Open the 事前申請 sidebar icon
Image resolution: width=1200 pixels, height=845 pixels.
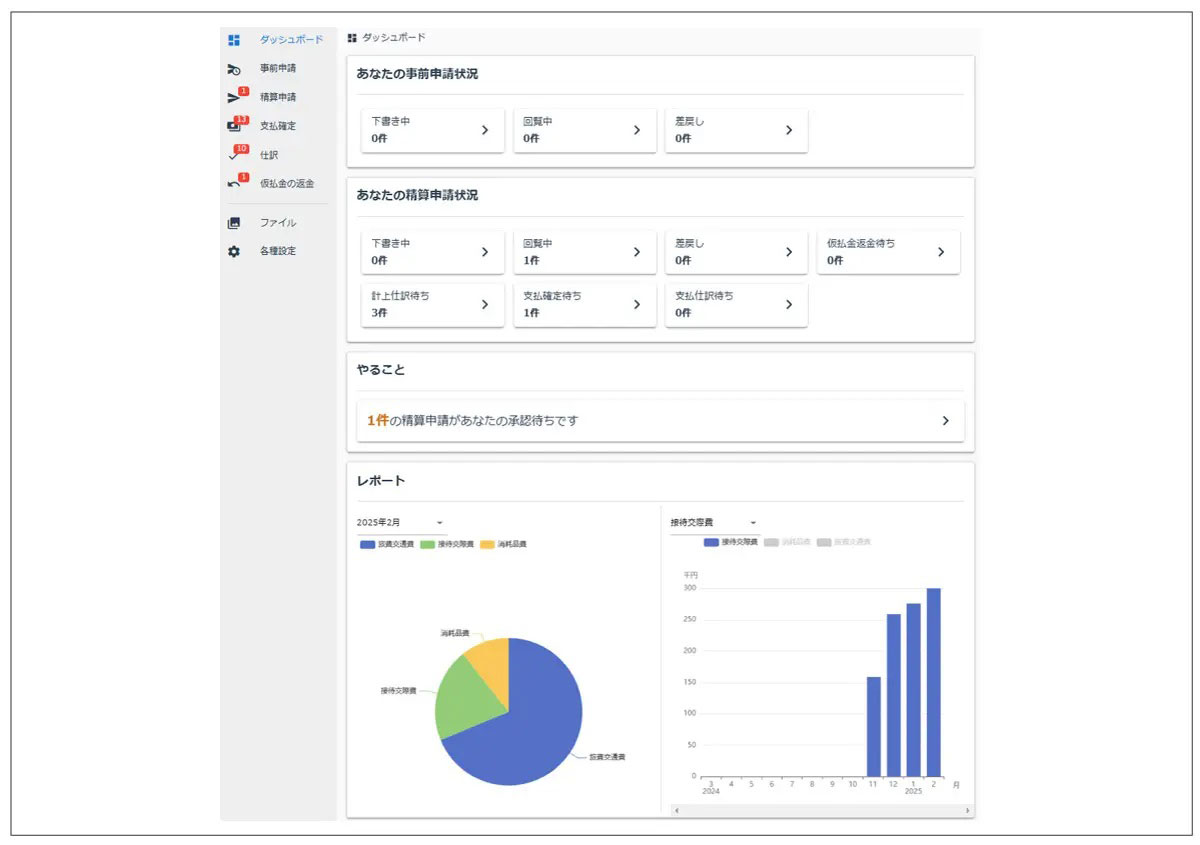(234, 69)
